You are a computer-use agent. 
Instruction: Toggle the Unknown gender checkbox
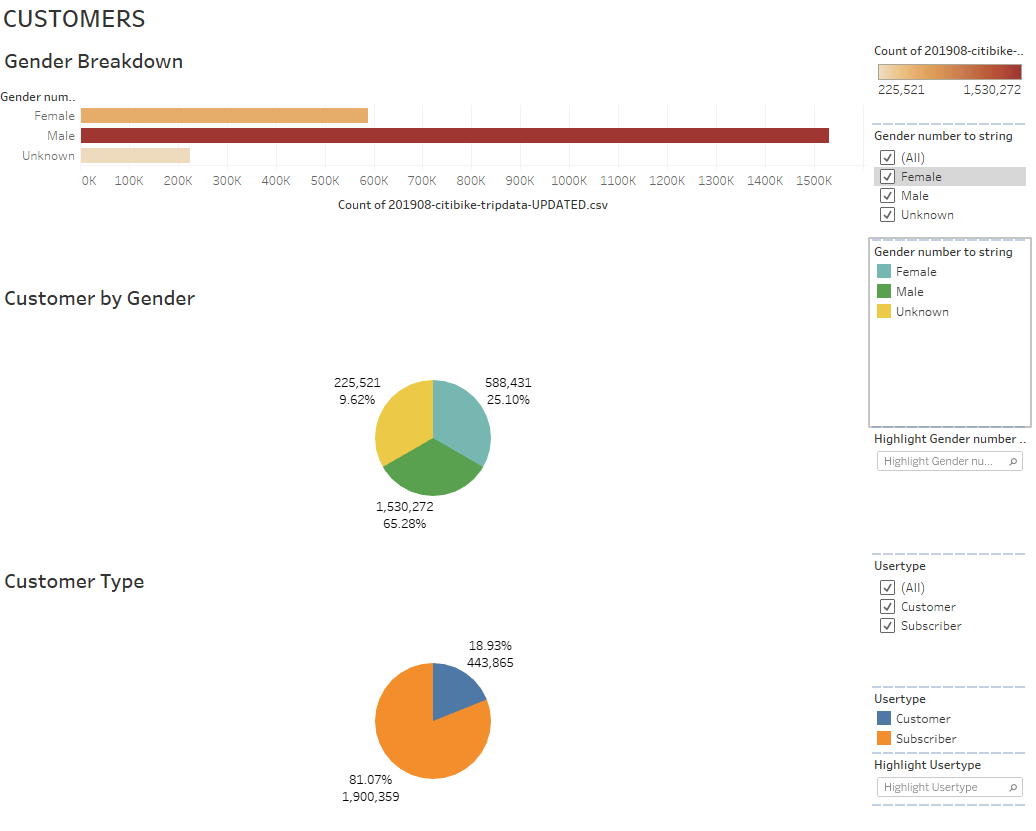point(887,214)
